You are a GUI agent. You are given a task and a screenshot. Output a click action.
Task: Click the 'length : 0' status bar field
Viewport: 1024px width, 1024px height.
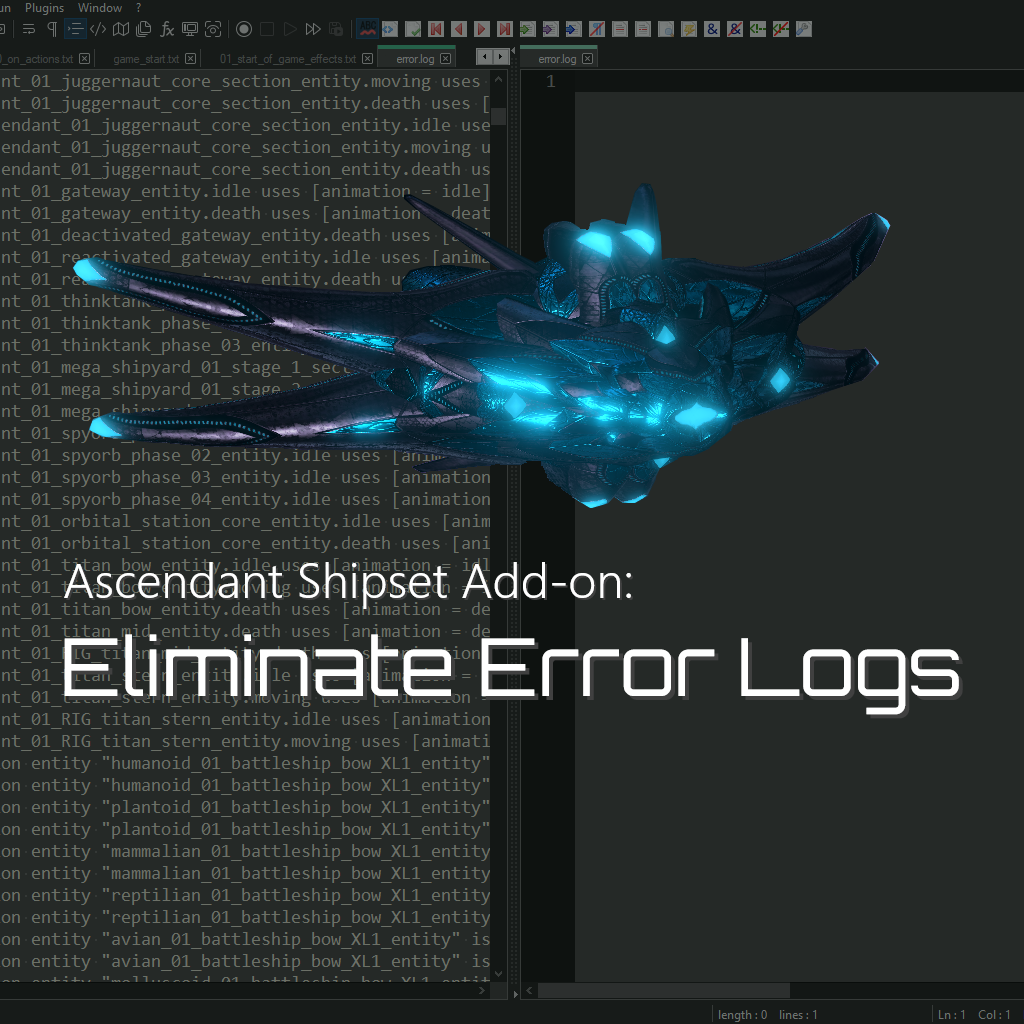[742, 1015]
